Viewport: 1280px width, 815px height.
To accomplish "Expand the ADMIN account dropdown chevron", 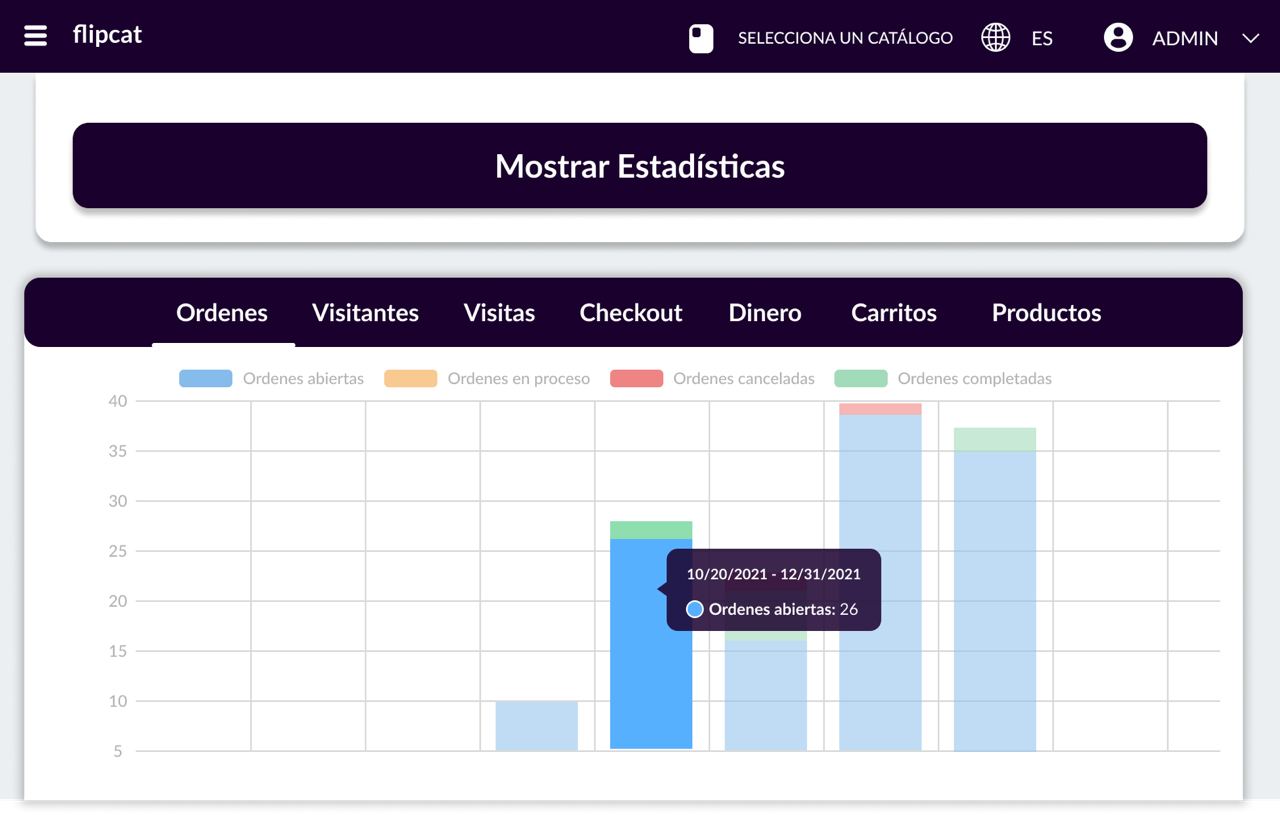I will tap(1250, 38).
